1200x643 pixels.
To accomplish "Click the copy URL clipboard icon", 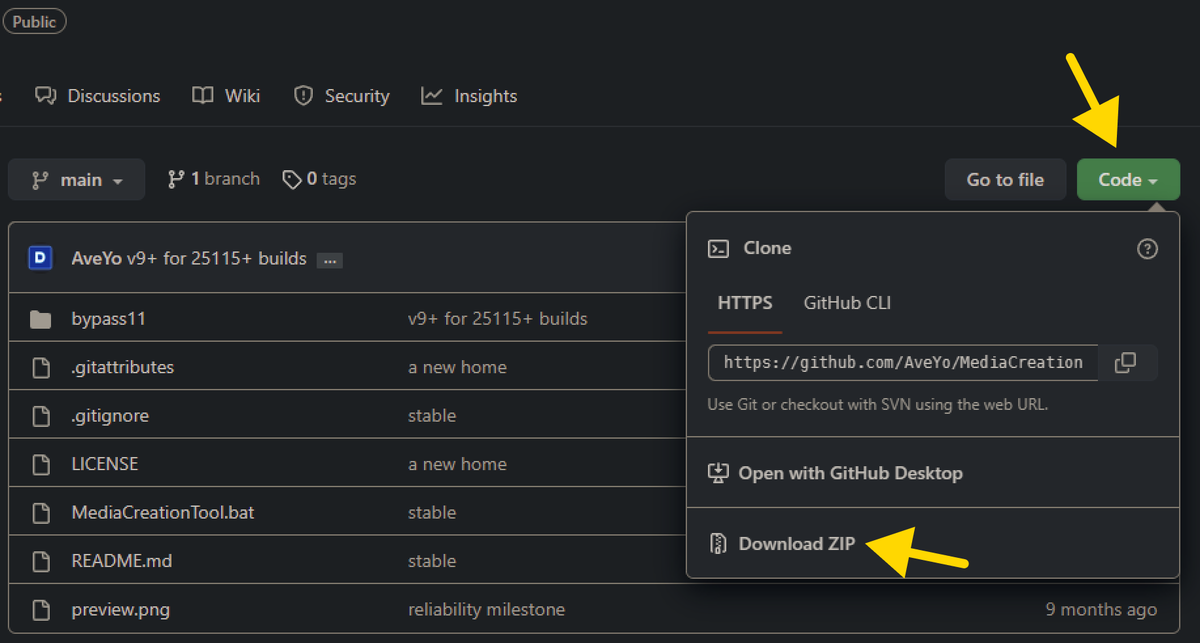I will tap(1125, 363).
